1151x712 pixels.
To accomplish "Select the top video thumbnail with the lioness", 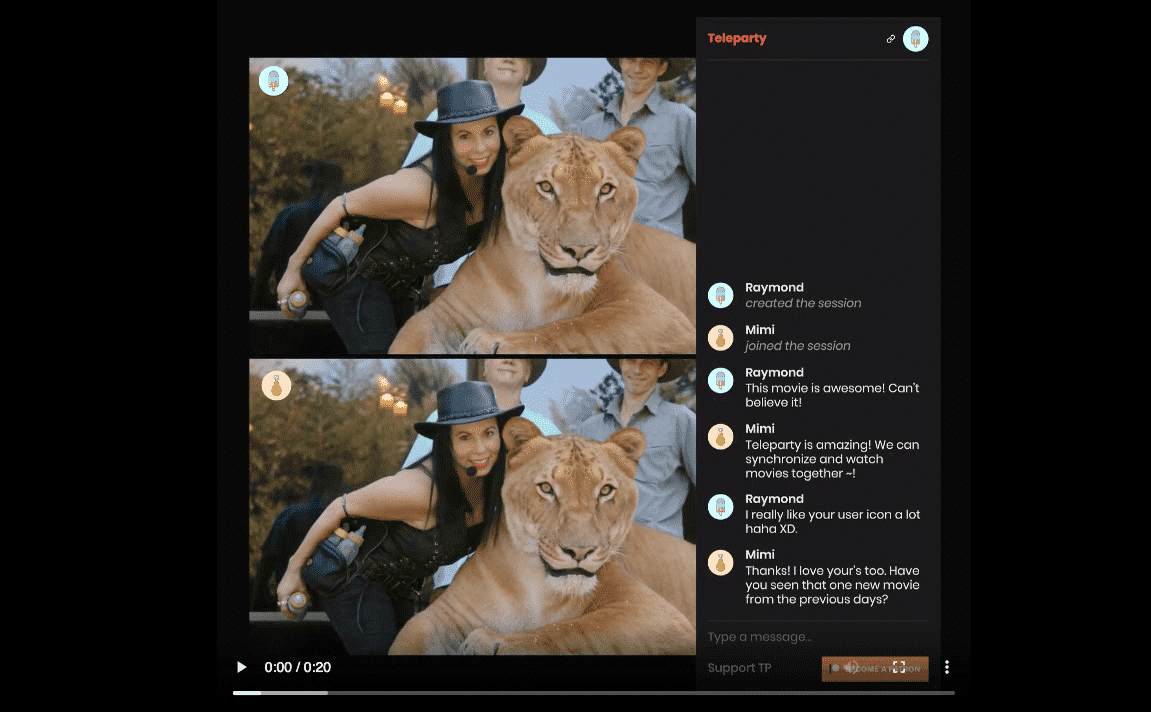I will tap(472, 206).
